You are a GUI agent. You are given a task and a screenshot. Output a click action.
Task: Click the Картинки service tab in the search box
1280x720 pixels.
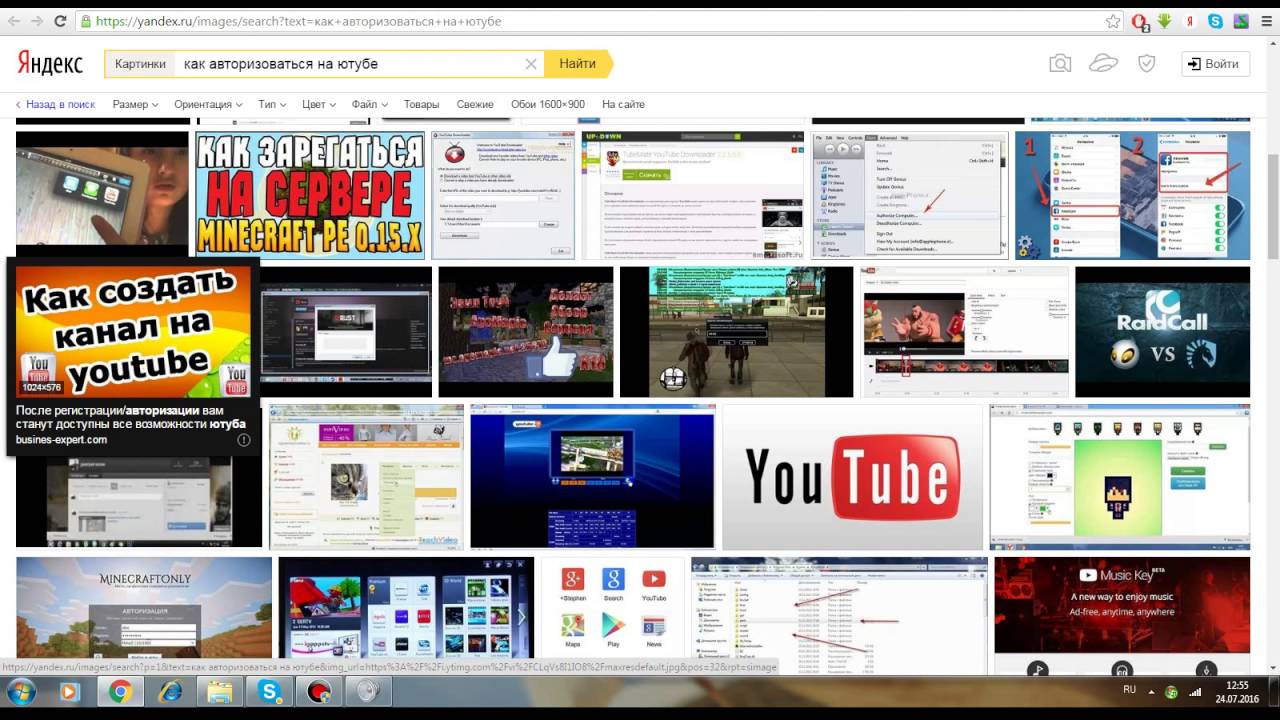pos(140,64)
